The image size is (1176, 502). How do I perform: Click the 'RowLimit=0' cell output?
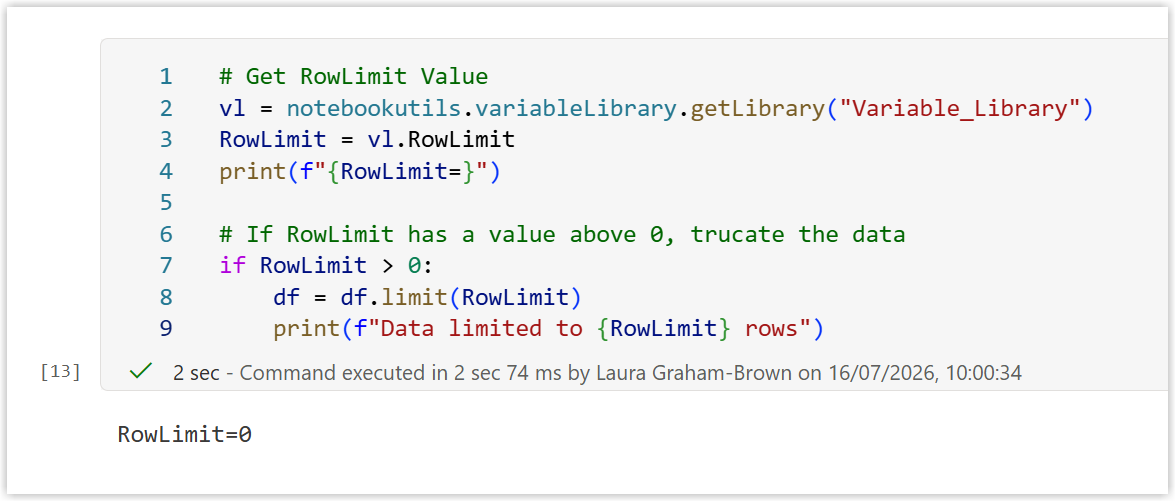pos(184,434)
